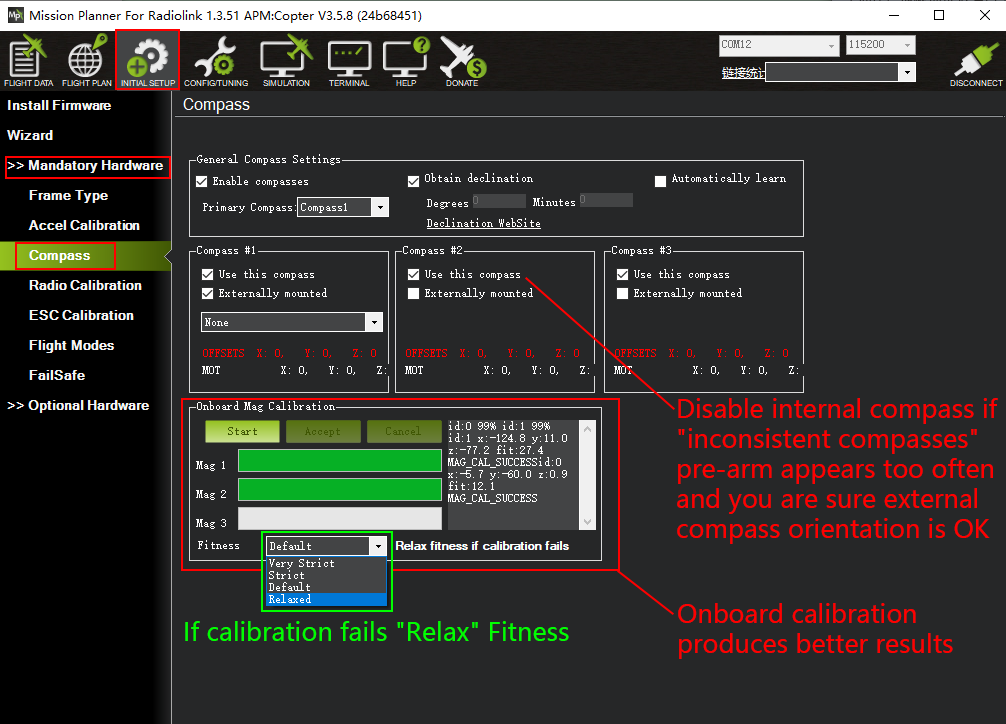Expand the Primary Compass dropdown

tap(379, 208)
